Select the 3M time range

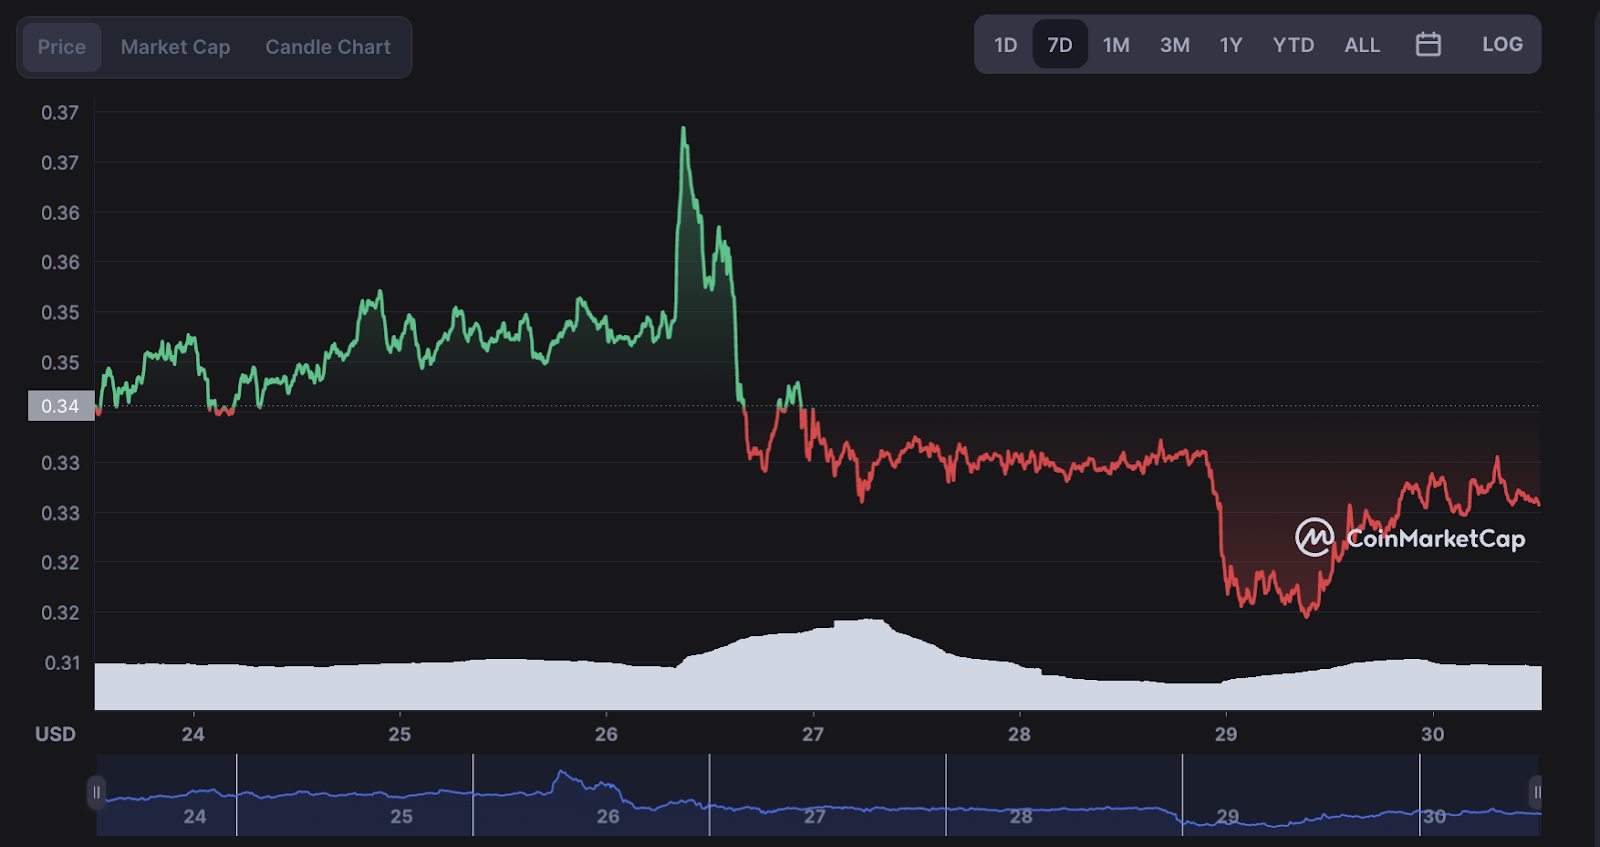[1175, 45]
